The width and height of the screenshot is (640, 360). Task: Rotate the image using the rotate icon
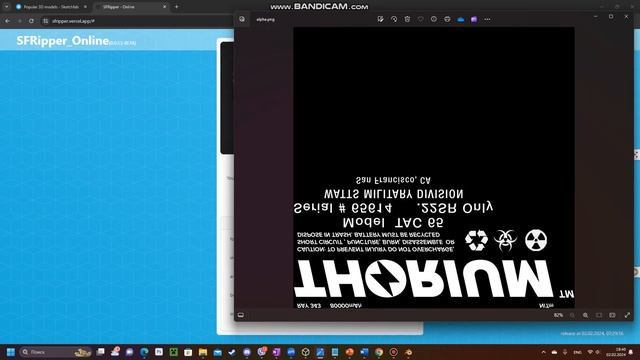[394, 19]
